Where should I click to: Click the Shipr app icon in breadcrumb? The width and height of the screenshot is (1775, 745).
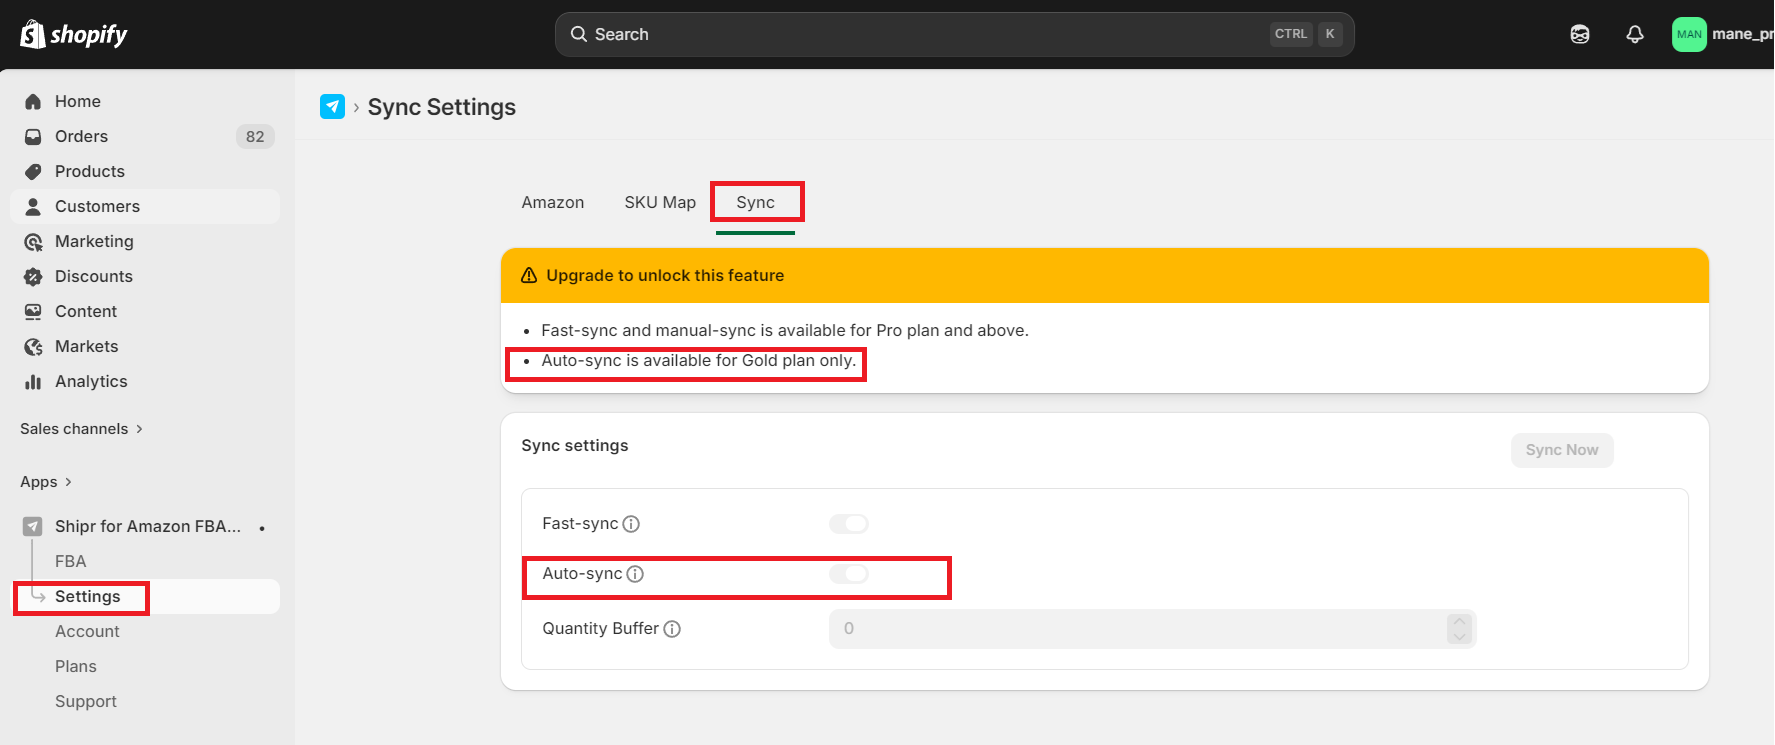pos(332,106)
